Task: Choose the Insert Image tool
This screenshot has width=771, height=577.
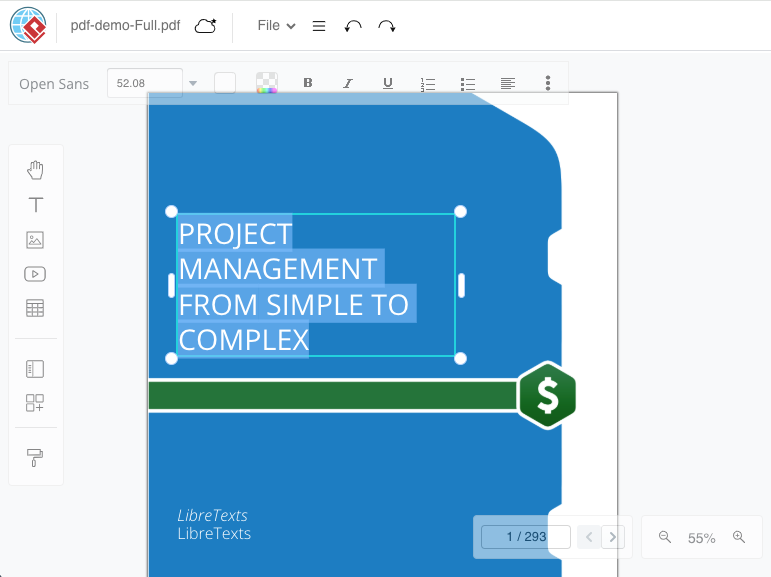Action: (35, 240)
